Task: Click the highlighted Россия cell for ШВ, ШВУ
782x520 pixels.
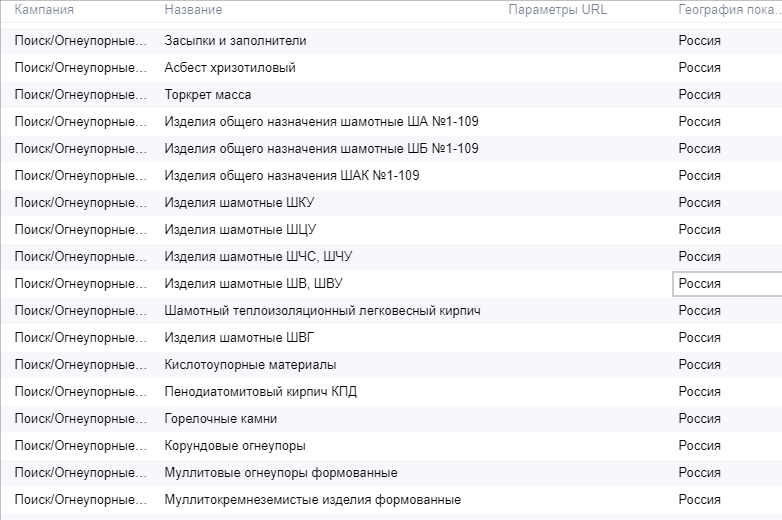Action: tap(727, 284)
